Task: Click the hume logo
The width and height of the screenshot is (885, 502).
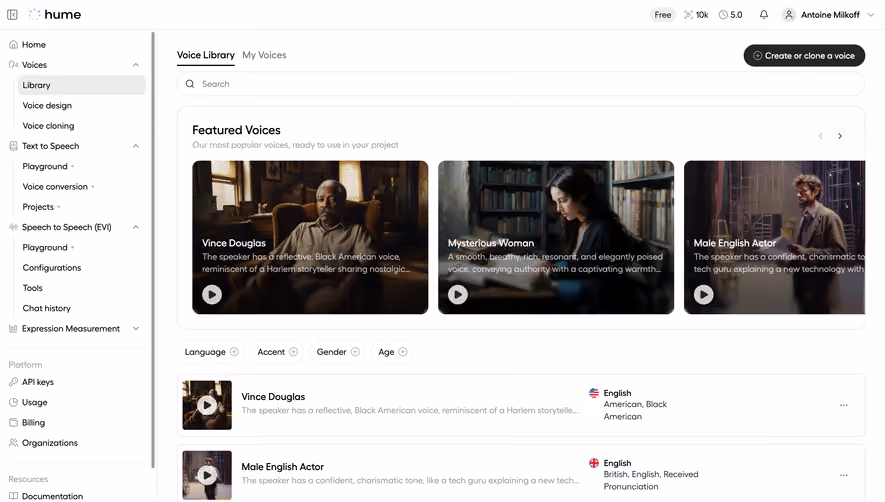Action: (x=55, y=15)
